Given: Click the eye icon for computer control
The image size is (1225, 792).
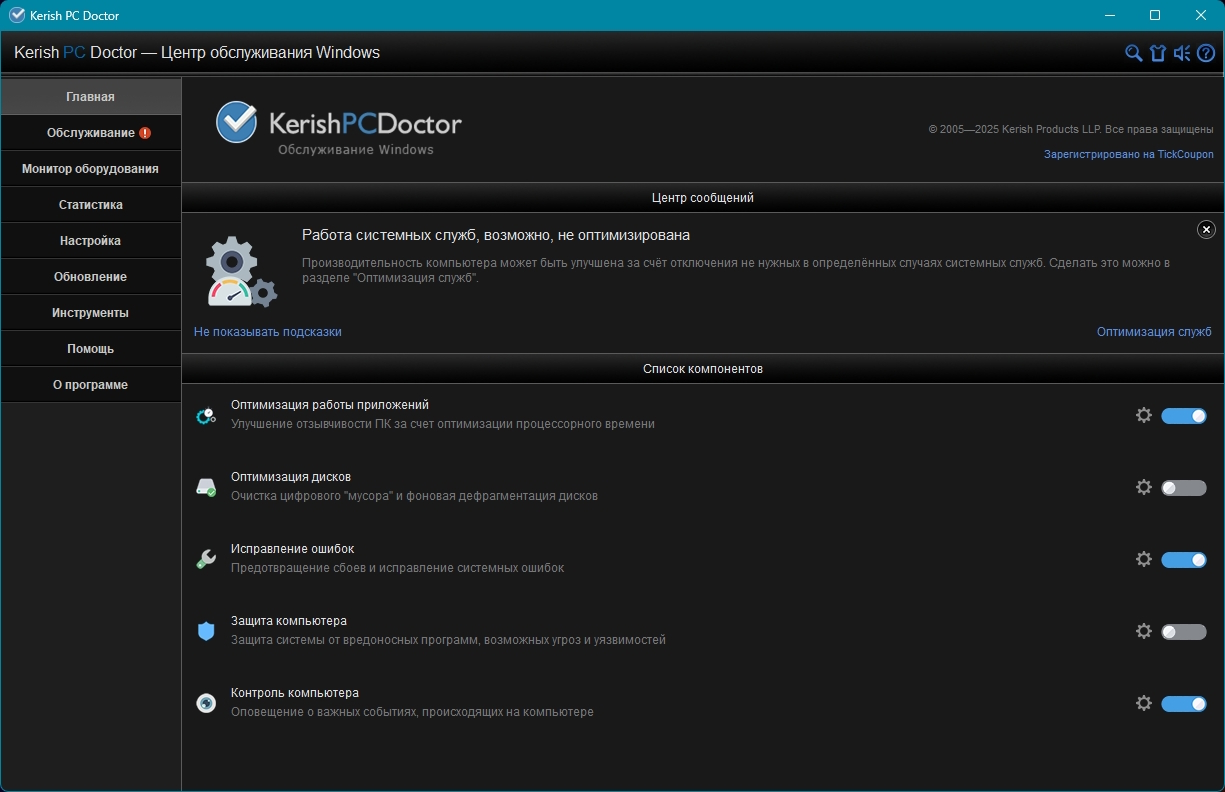Looking at the screenshot, I should click(206, 704).
